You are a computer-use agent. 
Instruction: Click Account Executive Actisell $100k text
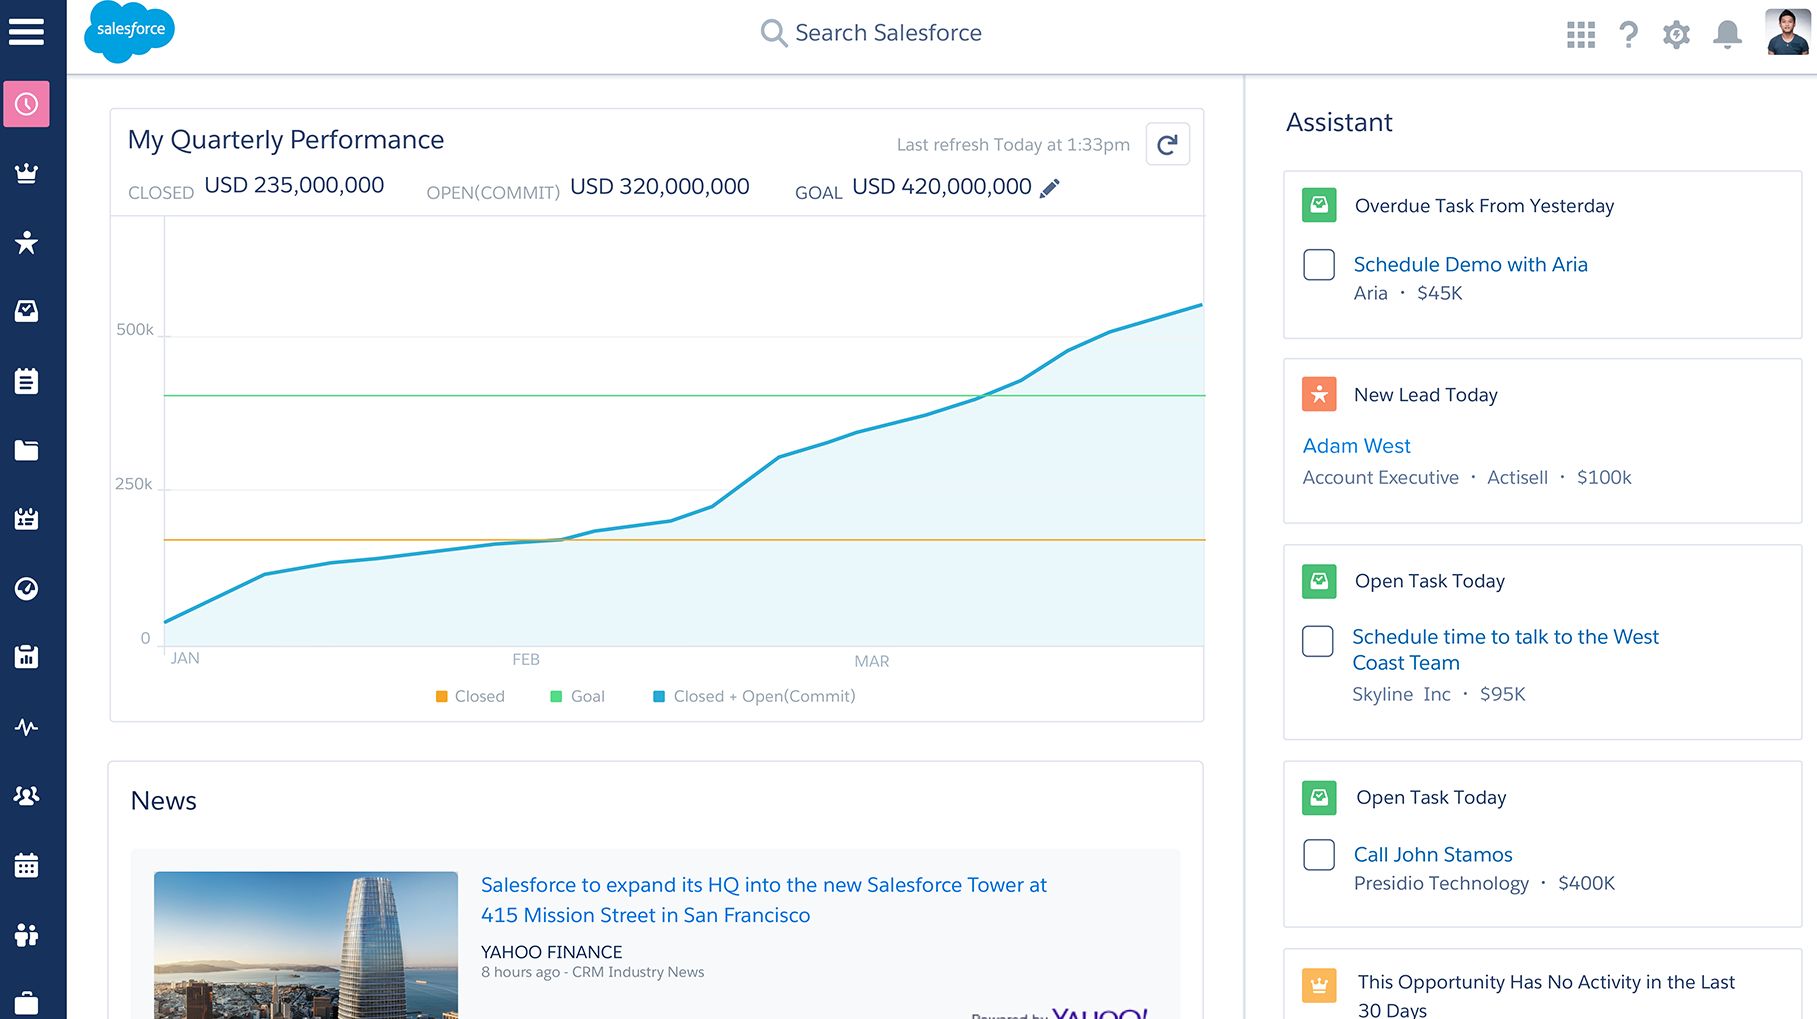pyautogui.click(x=1467, y=478)
